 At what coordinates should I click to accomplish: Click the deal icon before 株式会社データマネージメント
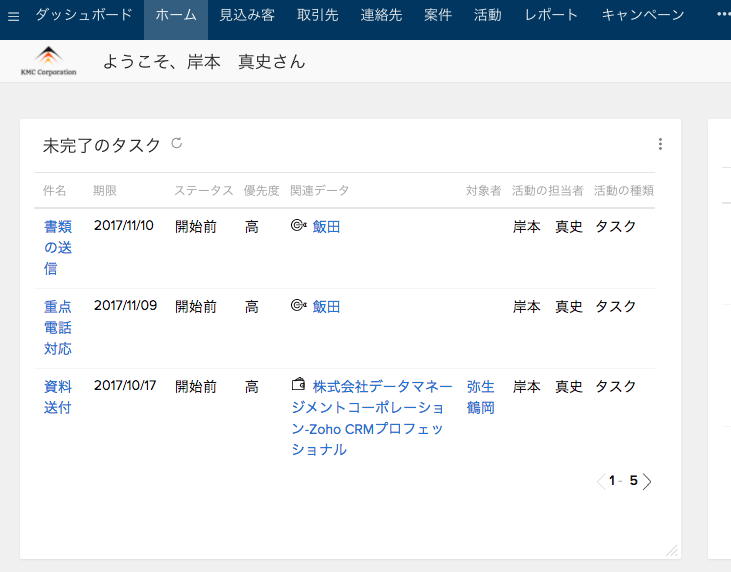(x=298, y=384)
